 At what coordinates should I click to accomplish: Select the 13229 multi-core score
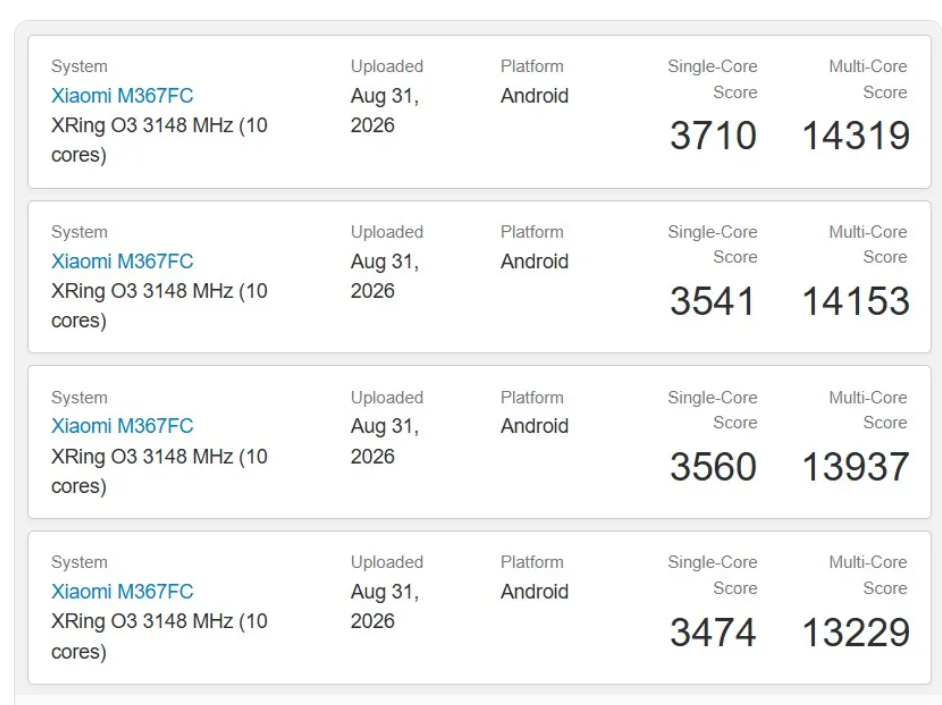pos(856,632)
